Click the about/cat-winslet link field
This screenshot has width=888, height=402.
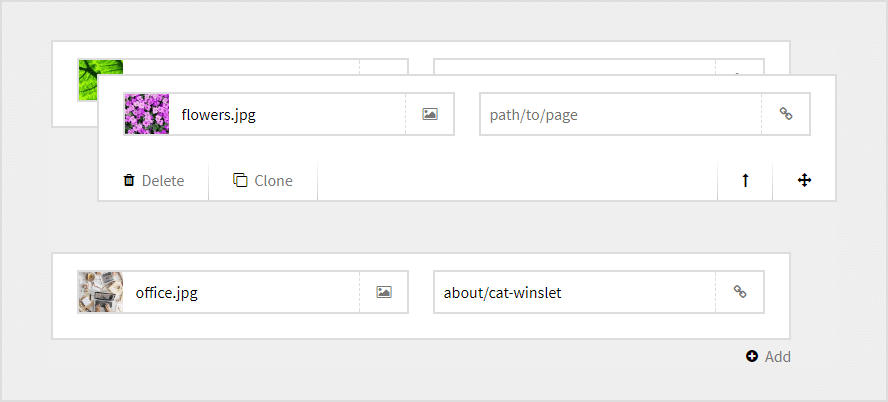[574, 292]
